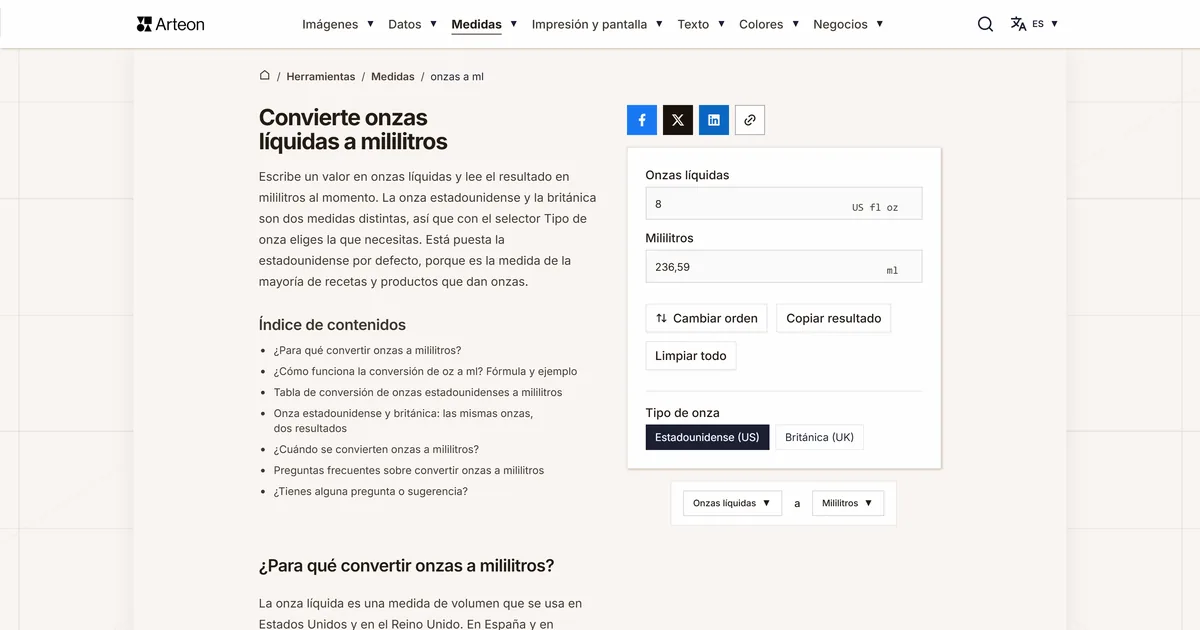
Task: Click Copiar resultado button
Action: [x=834, y=318]
